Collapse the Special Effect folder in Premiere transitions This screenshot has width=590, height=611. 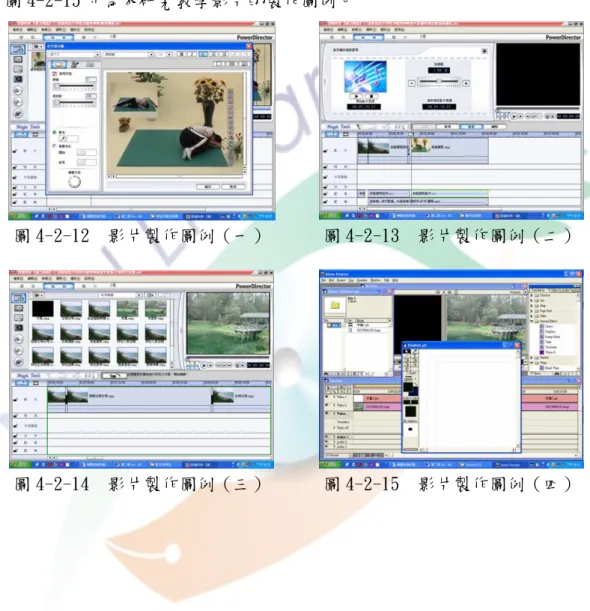tap(532, 321)
